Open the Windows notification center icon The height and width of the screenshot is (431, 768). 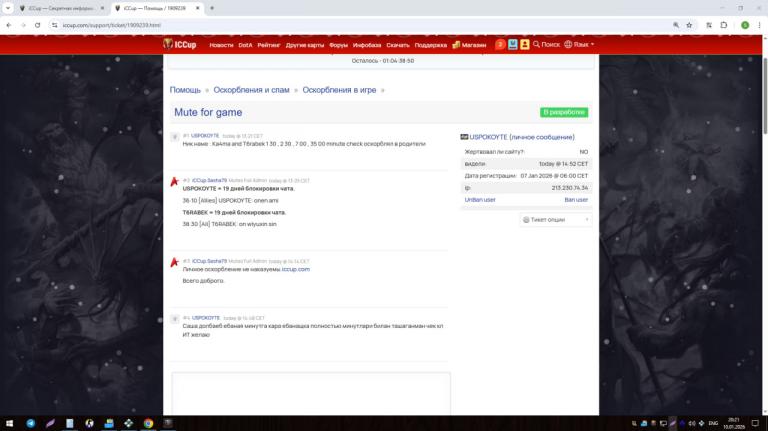pos(755,423)
